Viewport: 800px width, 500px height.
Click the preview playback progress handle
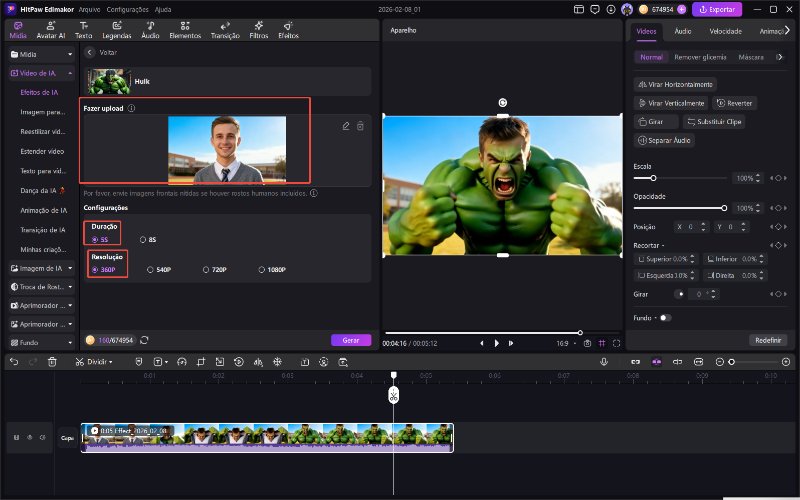(580, 333)
